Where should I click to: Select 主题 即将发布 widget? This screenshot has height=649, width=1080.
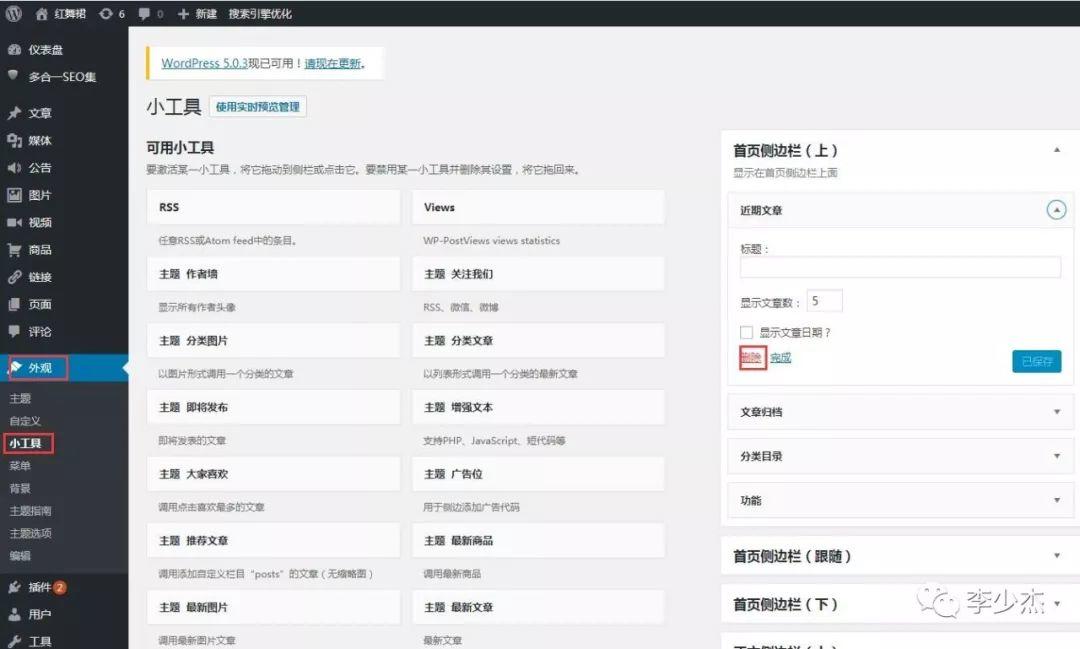click(x=273, y=407)
